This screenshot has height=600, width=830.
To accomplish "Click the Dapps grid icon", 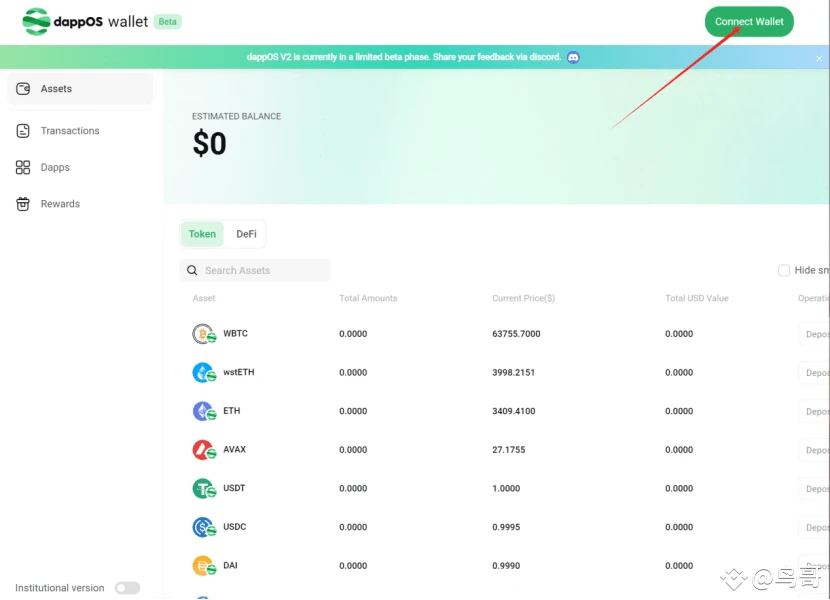I will [x=23, y=167].
